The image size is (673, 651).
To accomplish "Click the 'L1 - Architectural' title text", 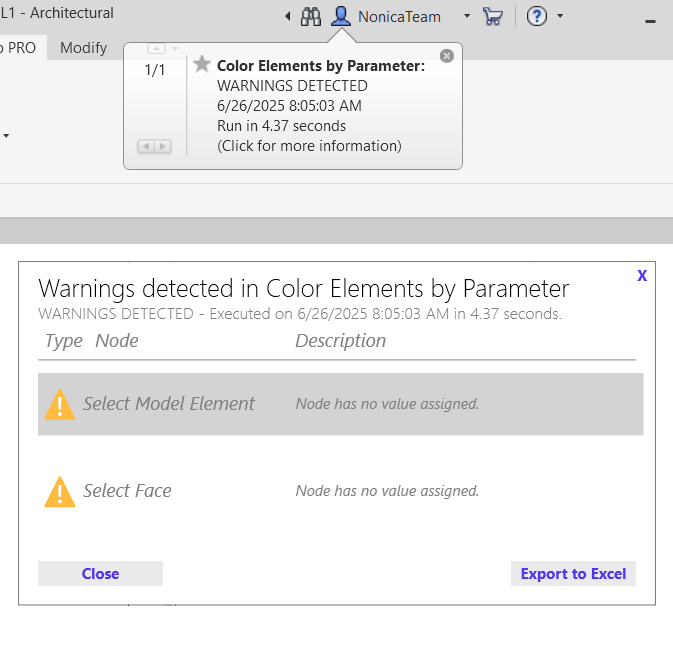I will click(x=57, y=13).
